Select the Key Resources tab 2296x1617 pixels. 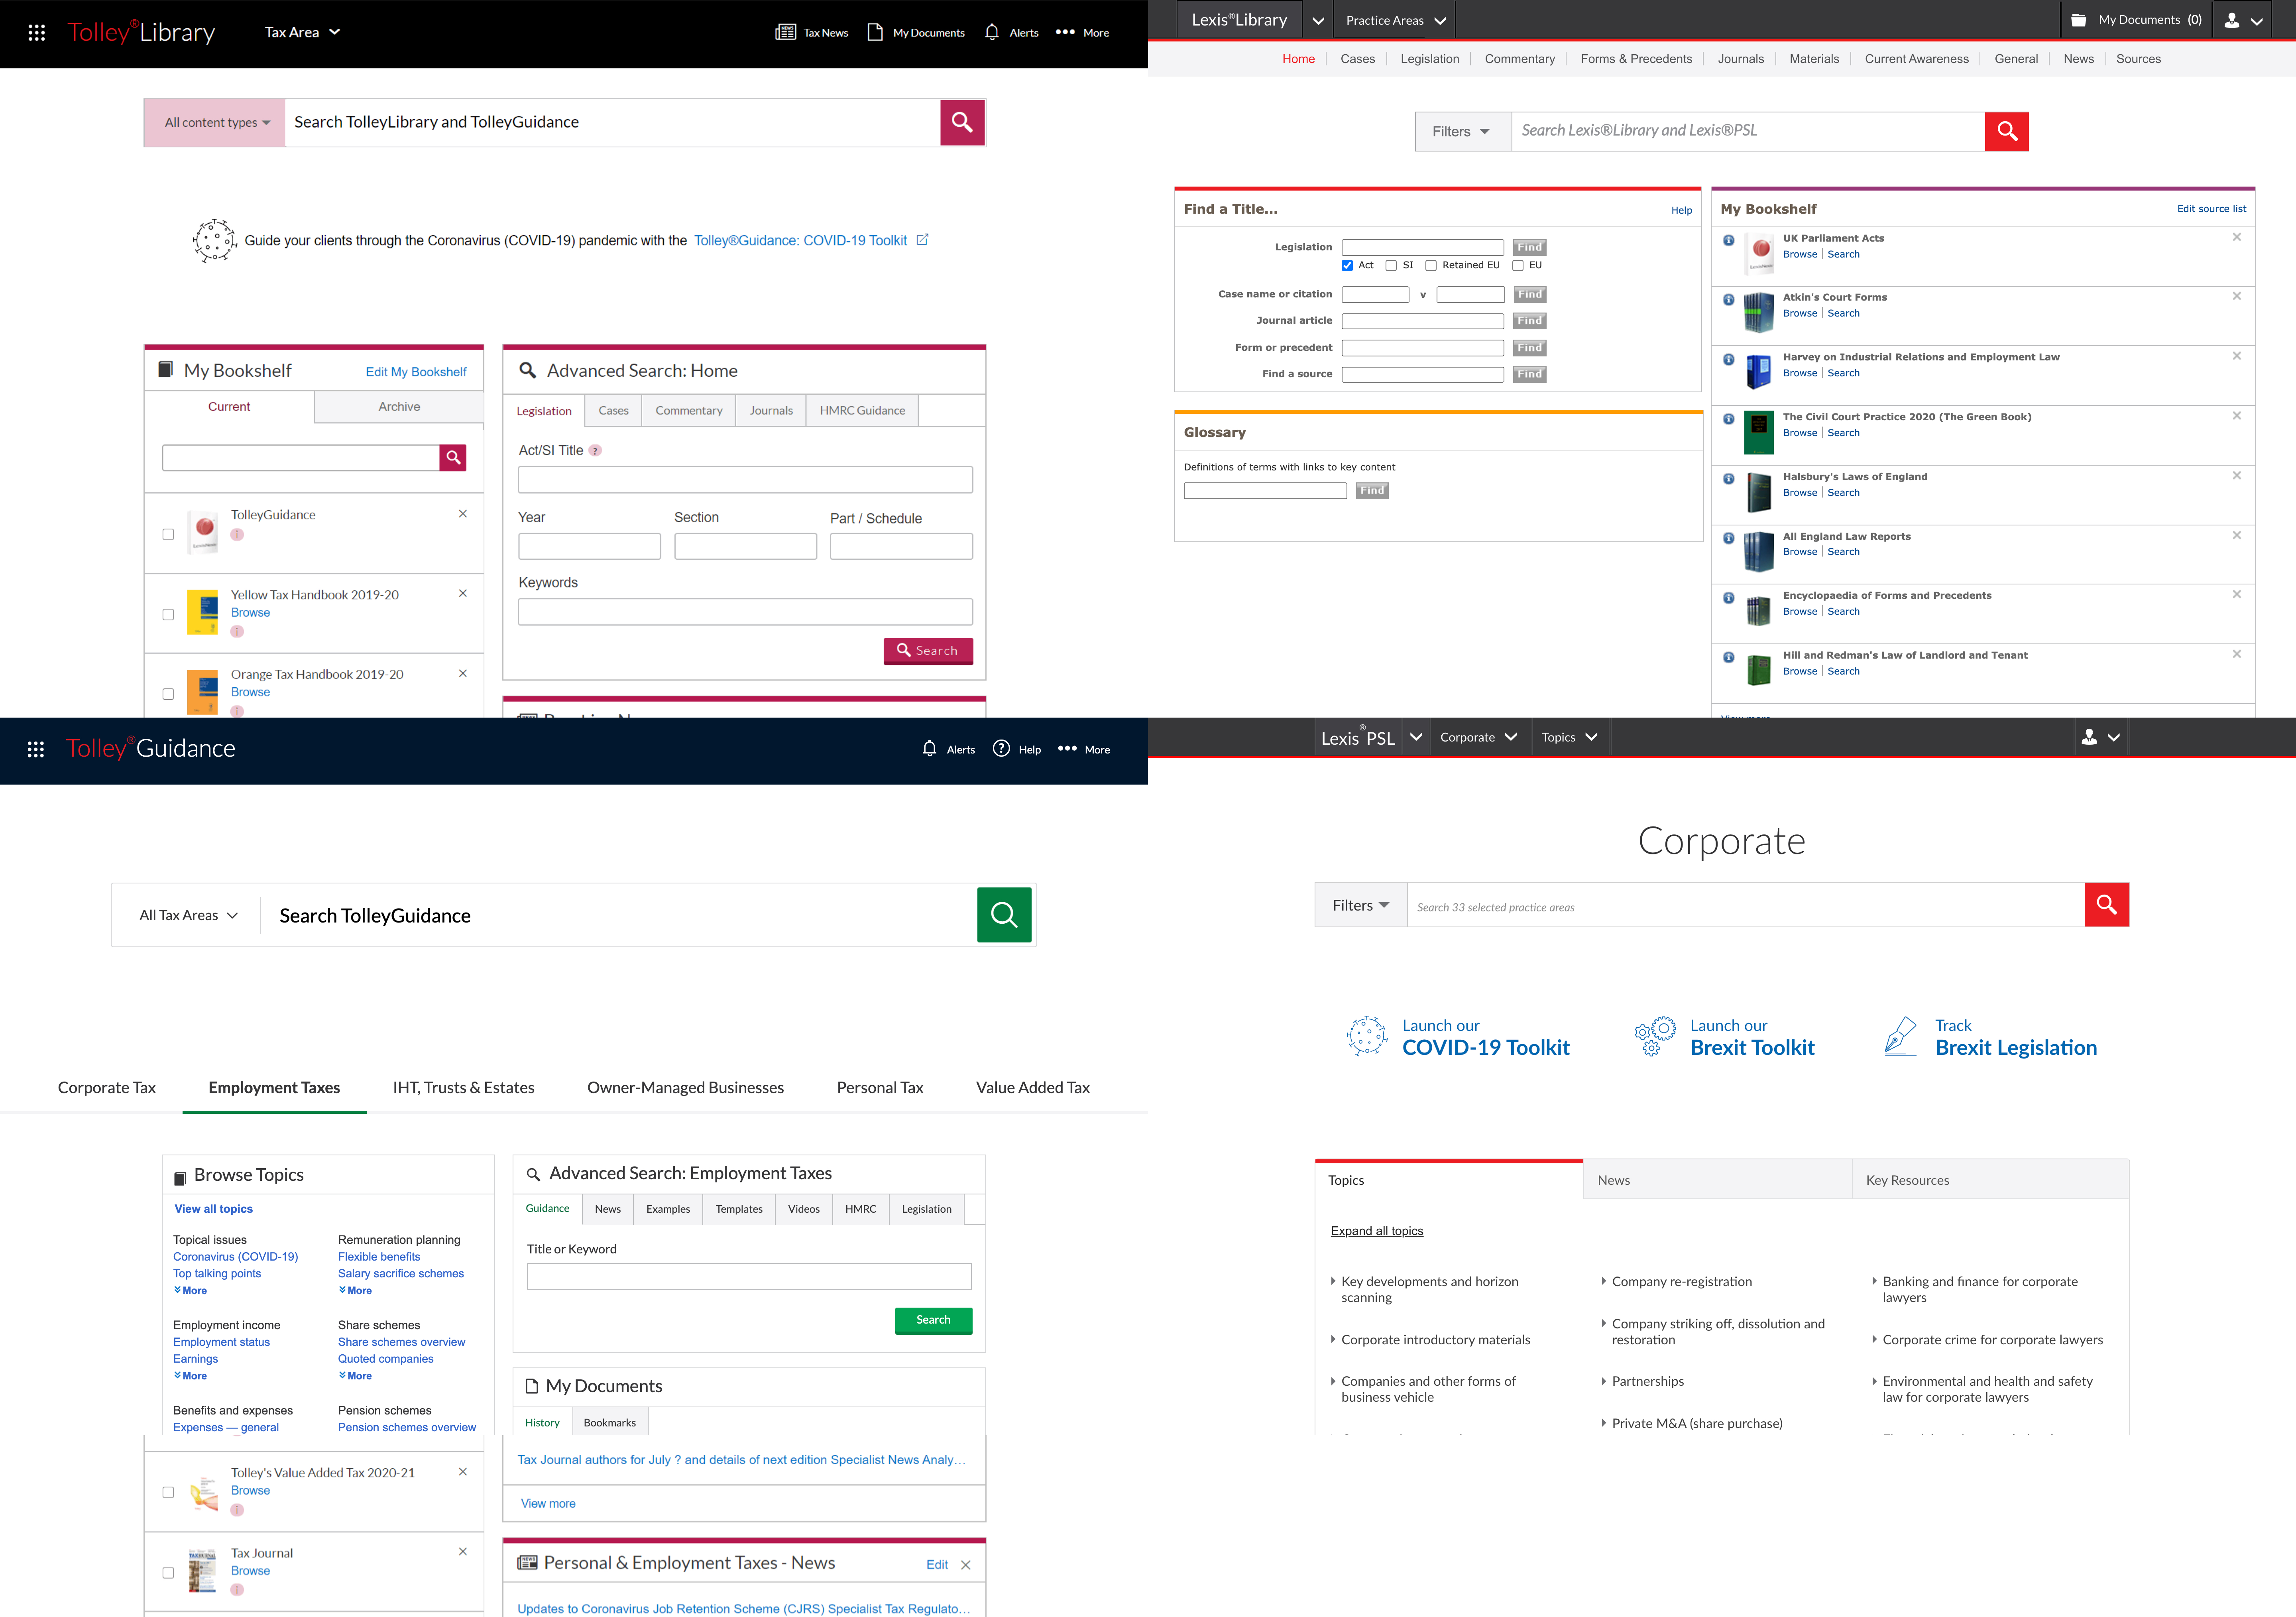(x=1907, y=1180)
